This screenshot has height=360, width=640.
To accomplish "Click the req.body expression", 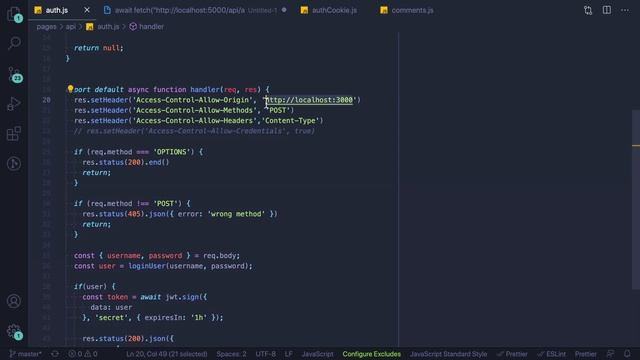I will [x=219, y=256].
